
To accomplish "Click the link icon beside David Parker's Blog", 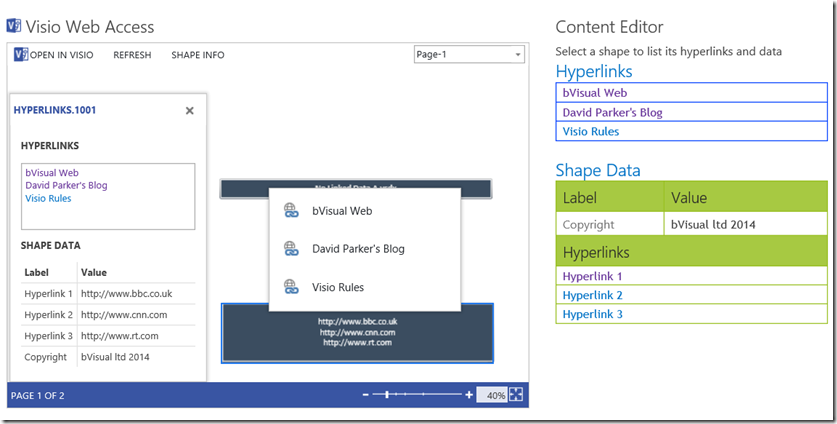I will [x=291, y=249].
